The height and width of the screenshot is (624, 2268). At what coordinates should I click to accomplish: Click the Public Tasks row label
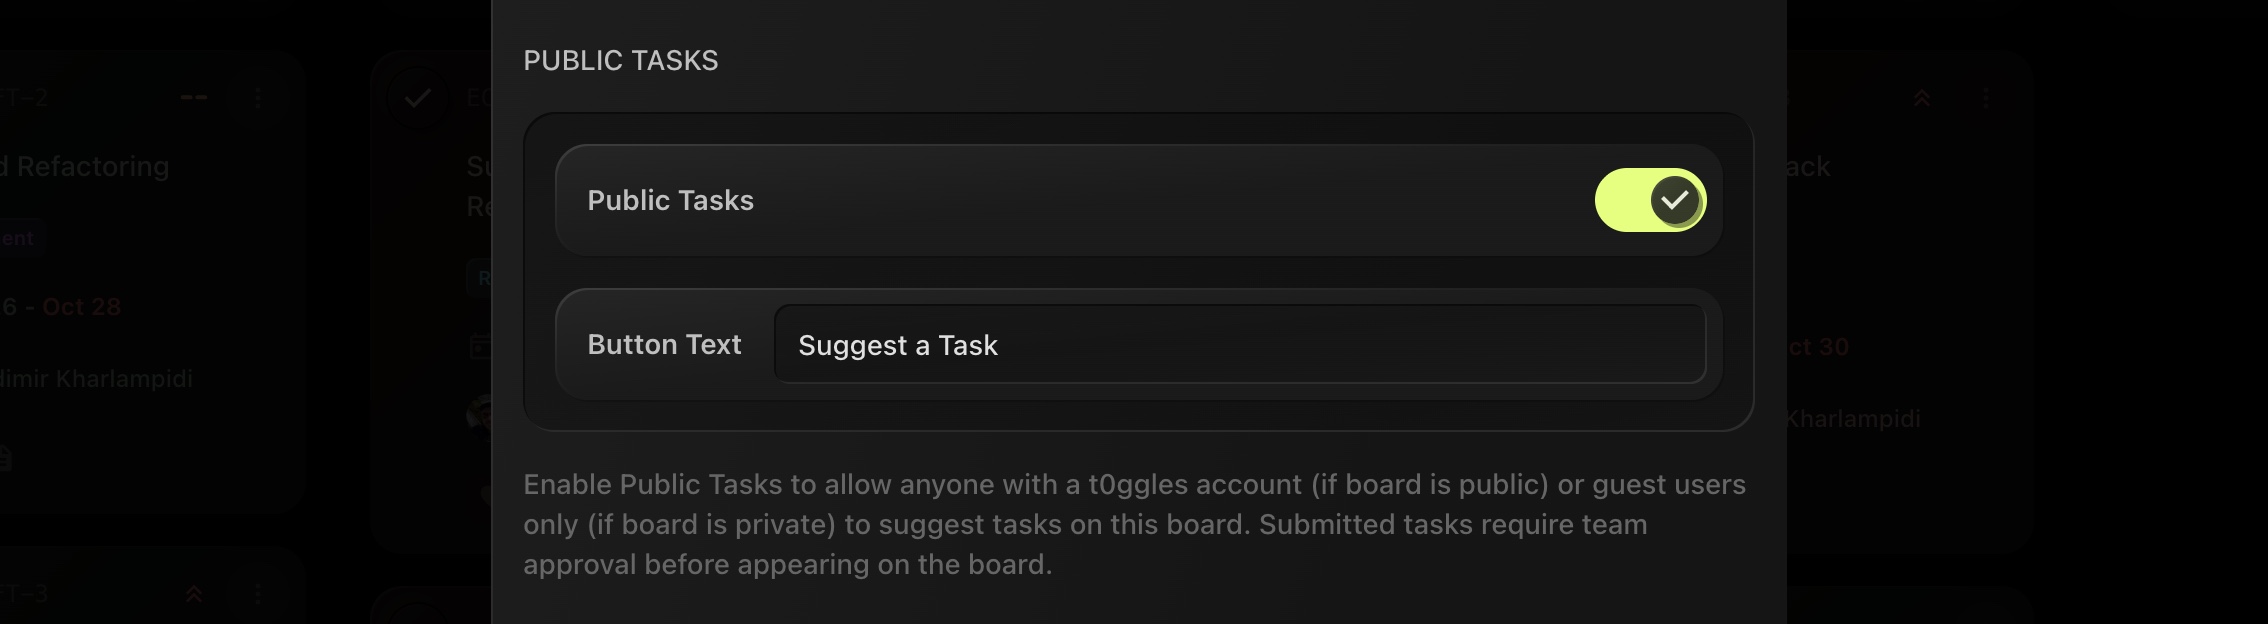670,200
